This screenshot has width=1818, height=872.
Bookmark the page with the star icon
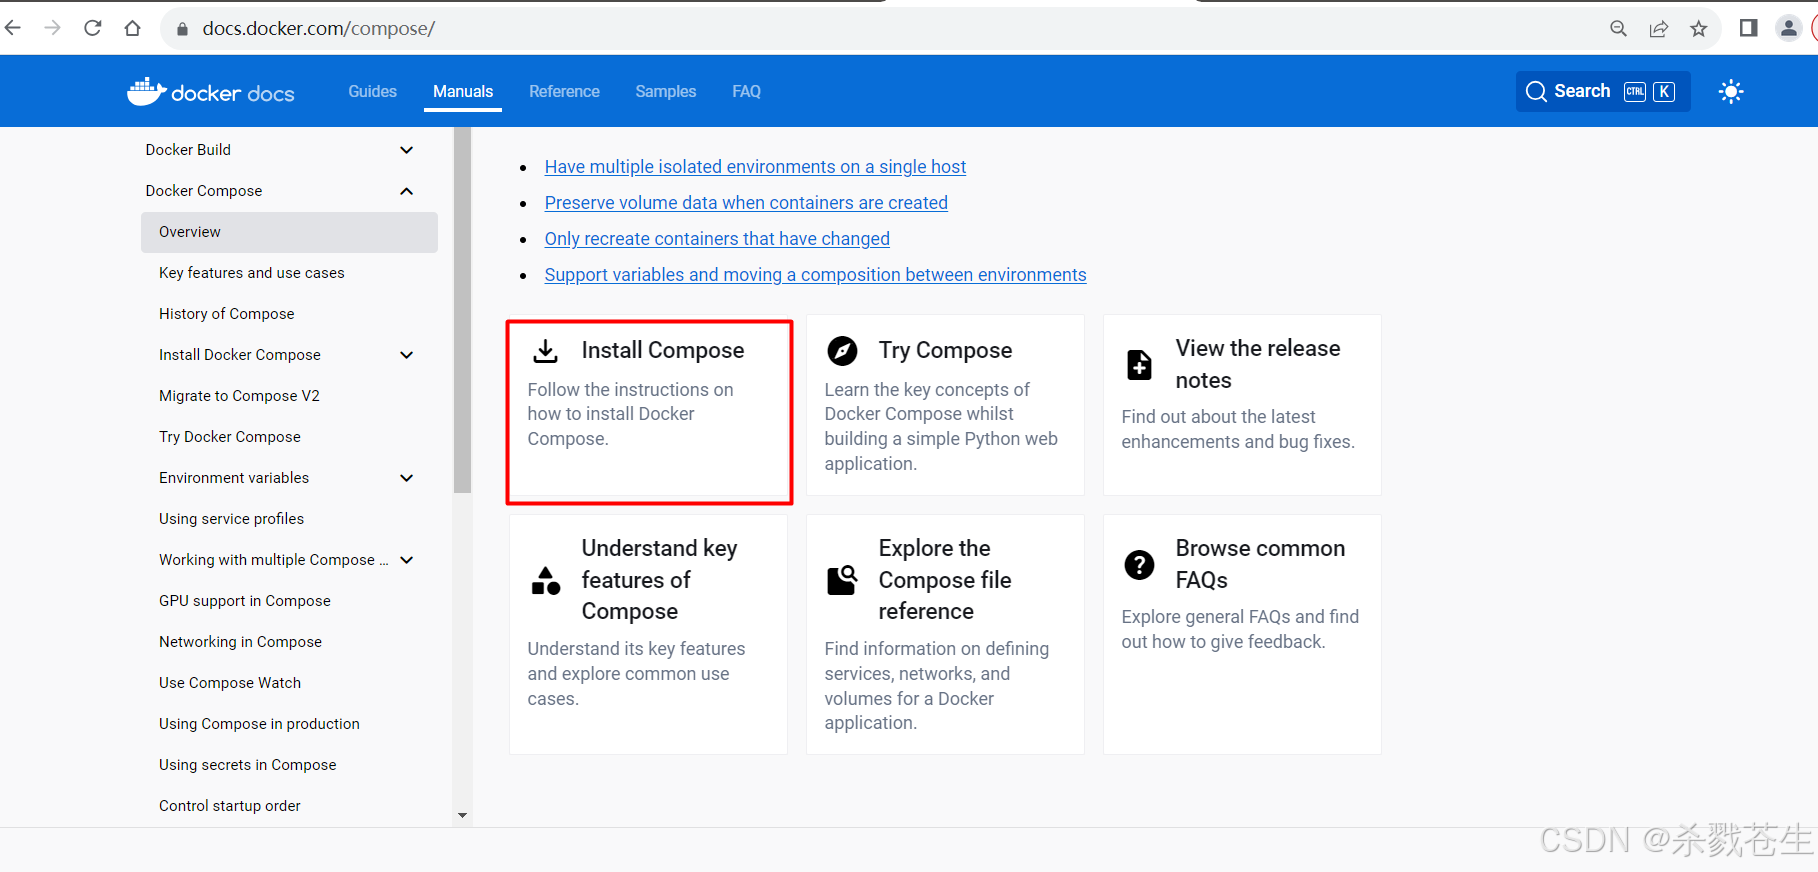click(1699, 29)
